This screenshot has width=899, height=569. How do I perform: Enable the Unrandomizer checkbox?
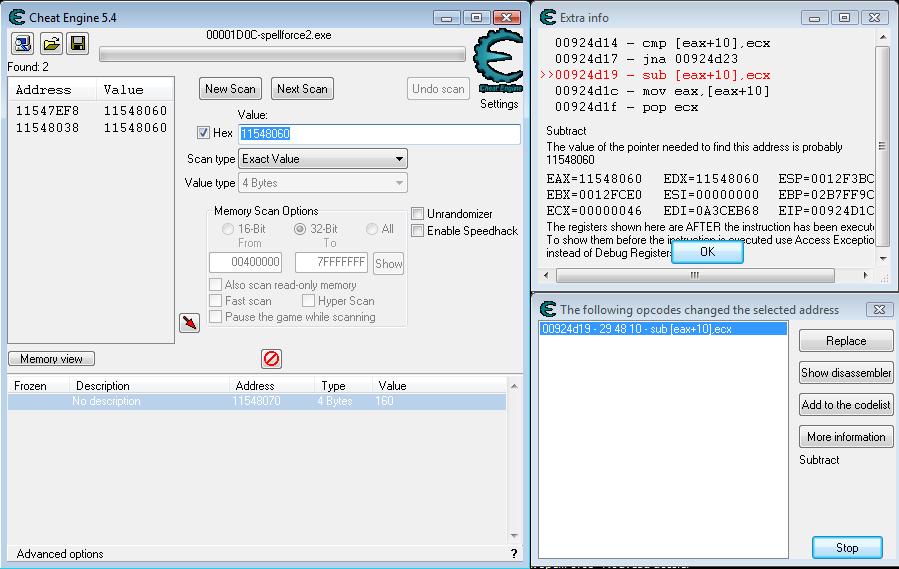point(417,214)
